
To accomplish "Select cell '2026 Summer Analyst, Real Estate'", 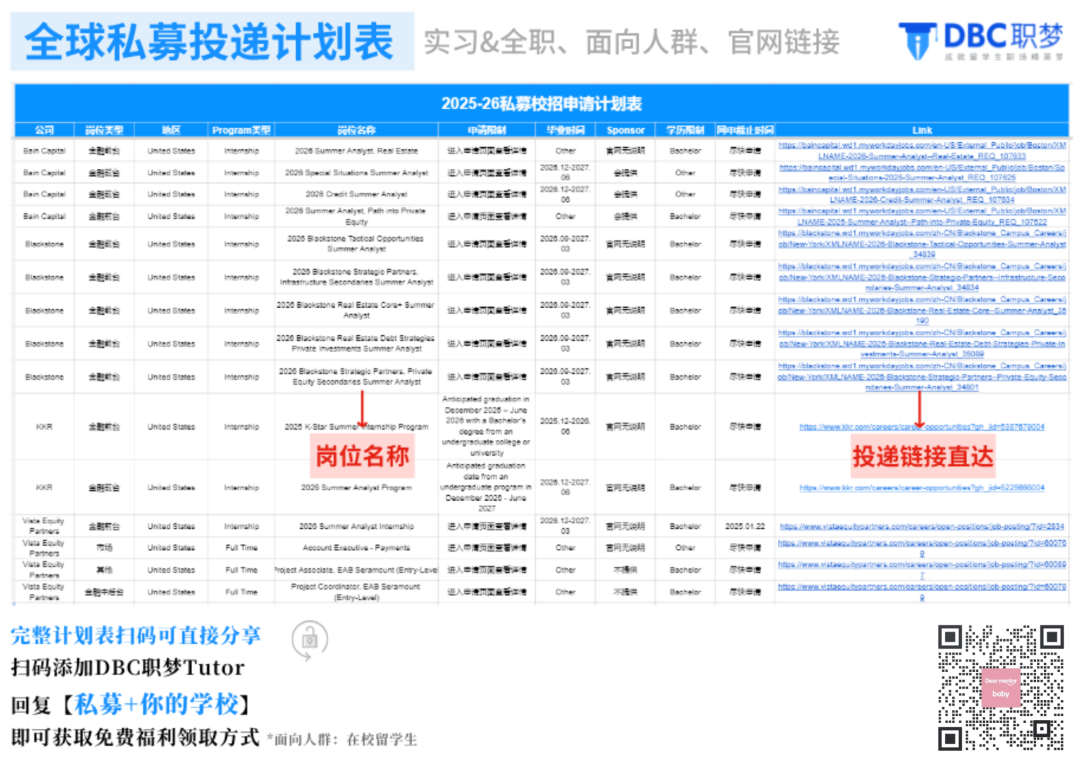I will point(356,151).
